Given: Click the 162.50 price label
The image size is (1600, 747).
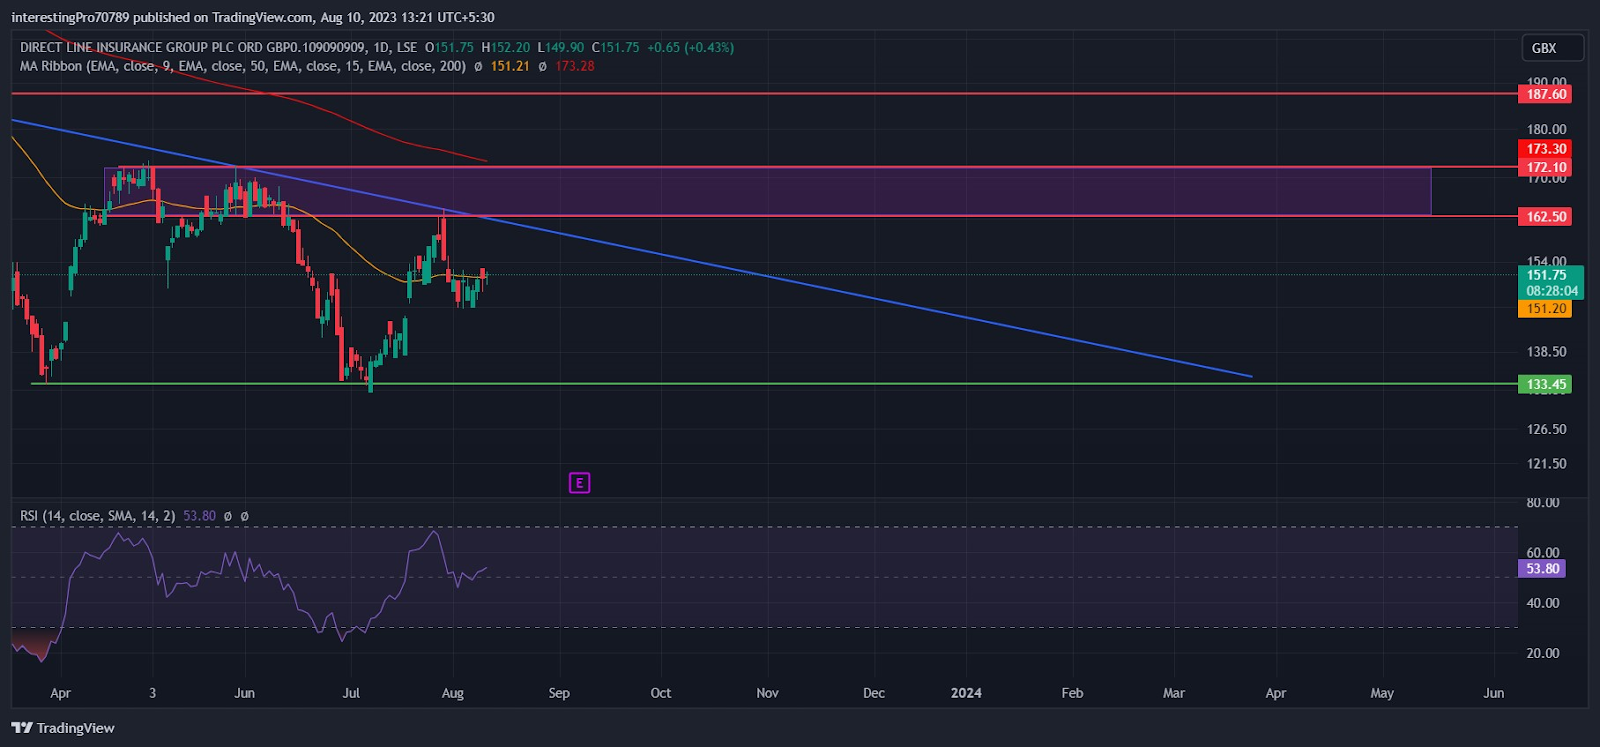Looking at the screenshot, I should [x=1545, y=216].
